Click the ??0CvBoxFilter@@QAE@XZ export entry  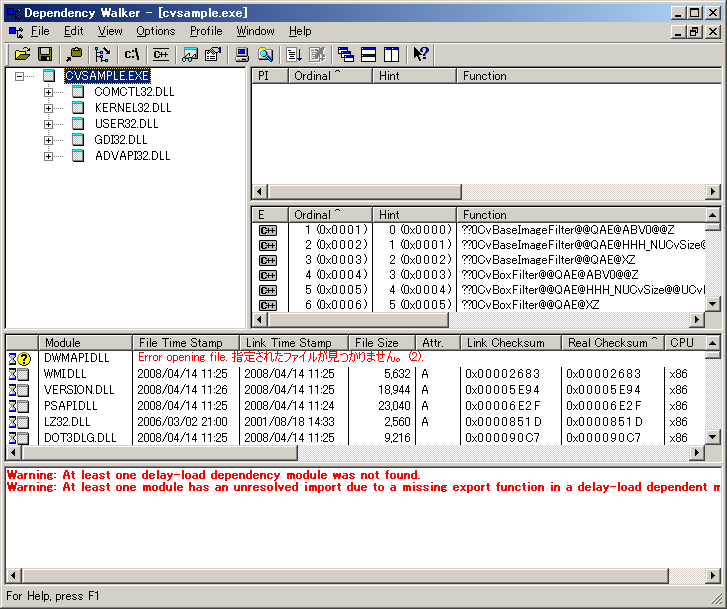click(x=530, y=305)
